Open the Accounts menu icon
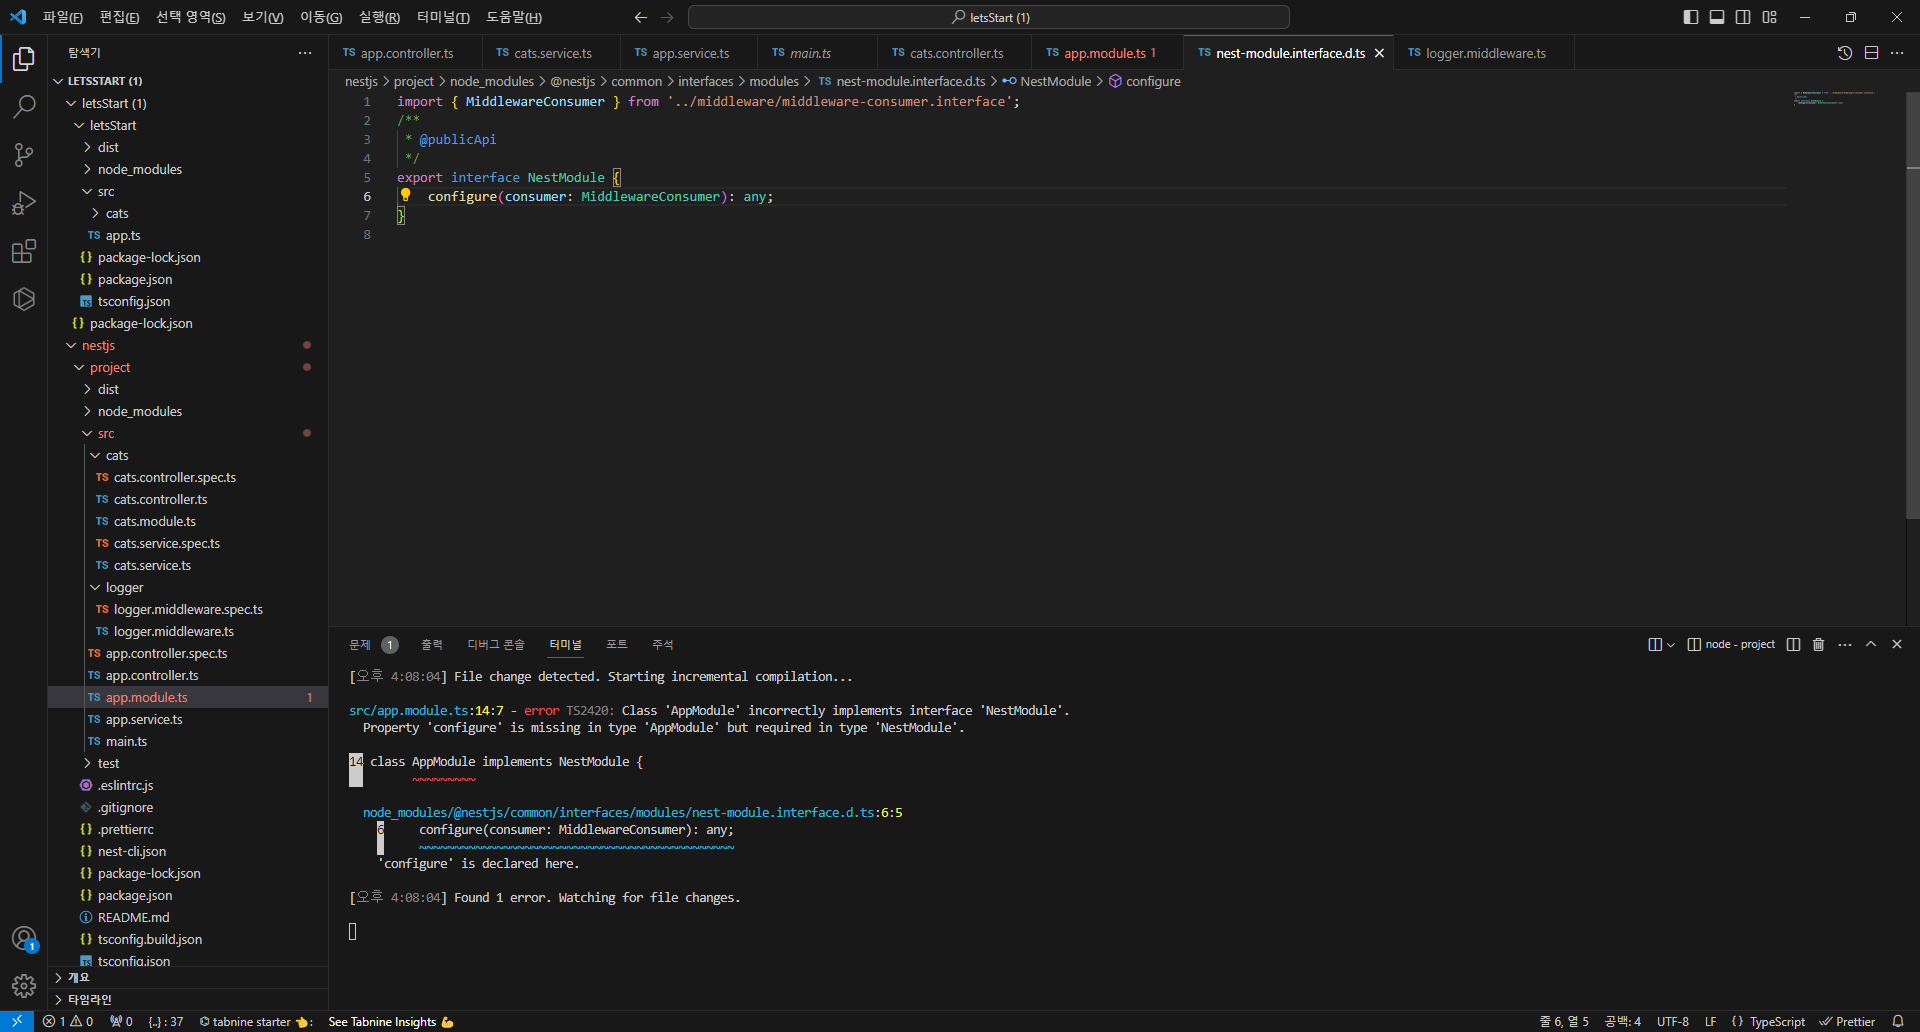 pos(24,939)
